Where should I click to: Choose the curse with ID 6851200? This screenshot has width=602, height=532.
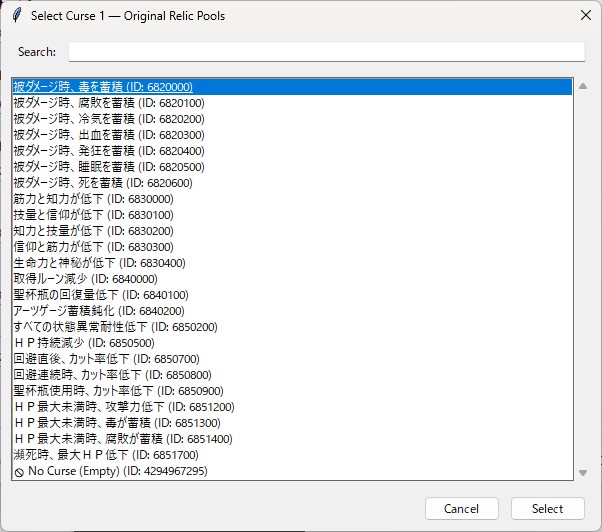click(292, 407)
